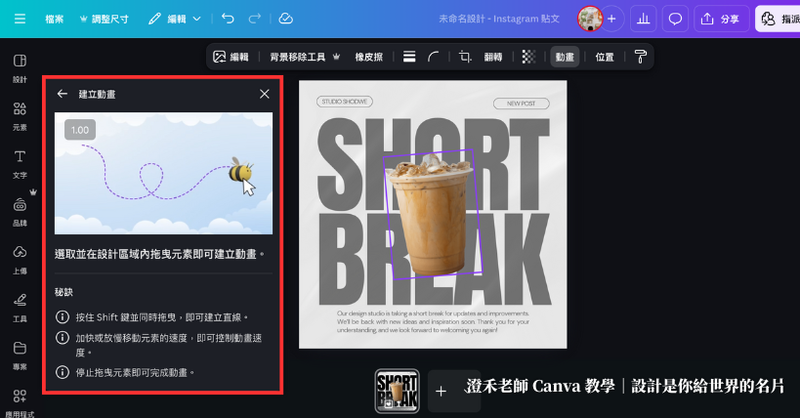Image resolution: width=800 pixels, height=418 pixels.
Task: Open the 檔案 file menu
Action: 55,19
